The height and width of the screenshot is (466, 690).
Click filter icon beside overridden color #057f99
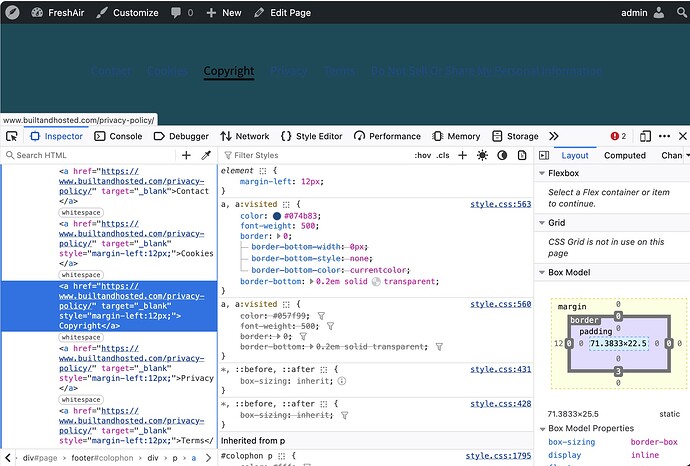point(321,316)
